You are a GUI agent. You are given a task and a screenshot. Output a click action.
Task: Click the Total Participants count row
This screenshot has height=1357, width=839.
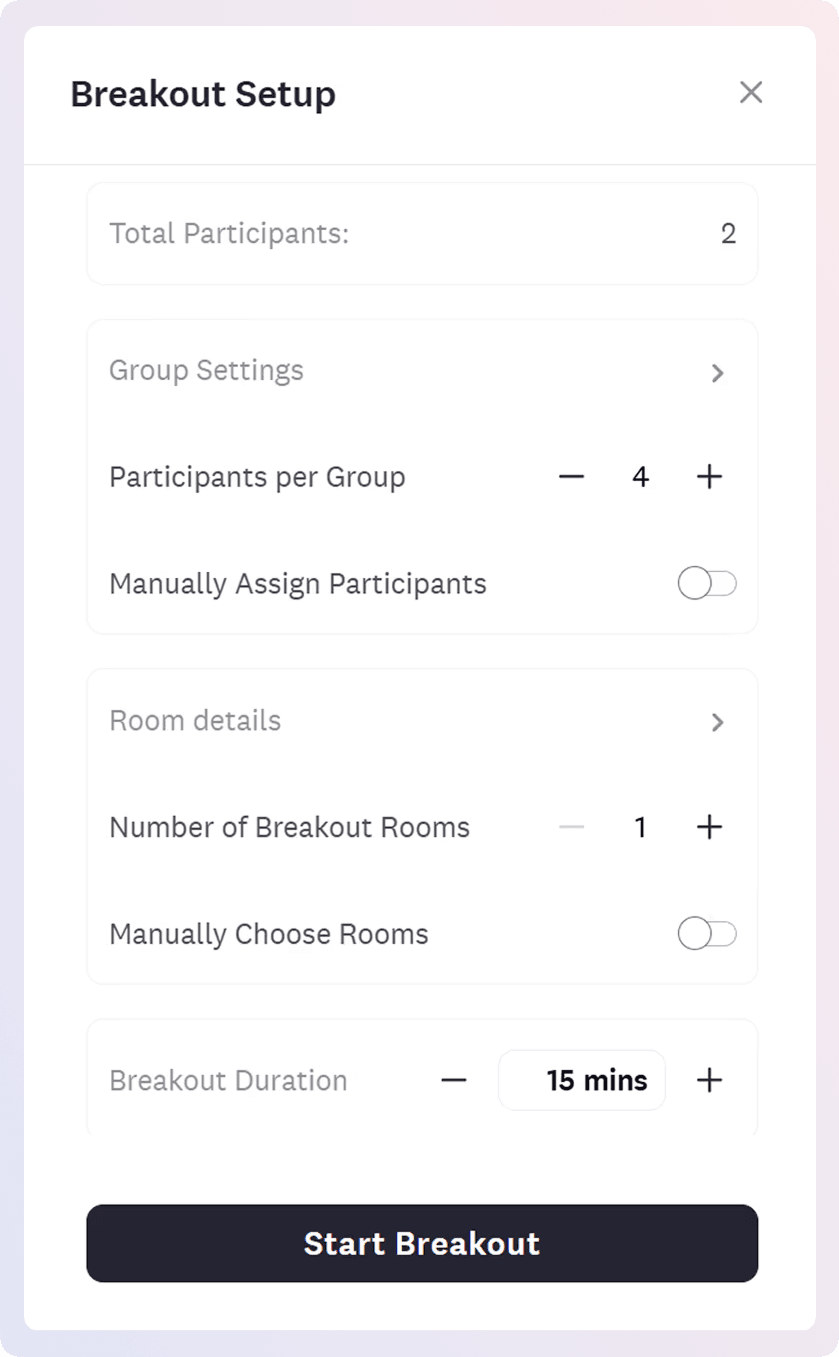[422, 234]
